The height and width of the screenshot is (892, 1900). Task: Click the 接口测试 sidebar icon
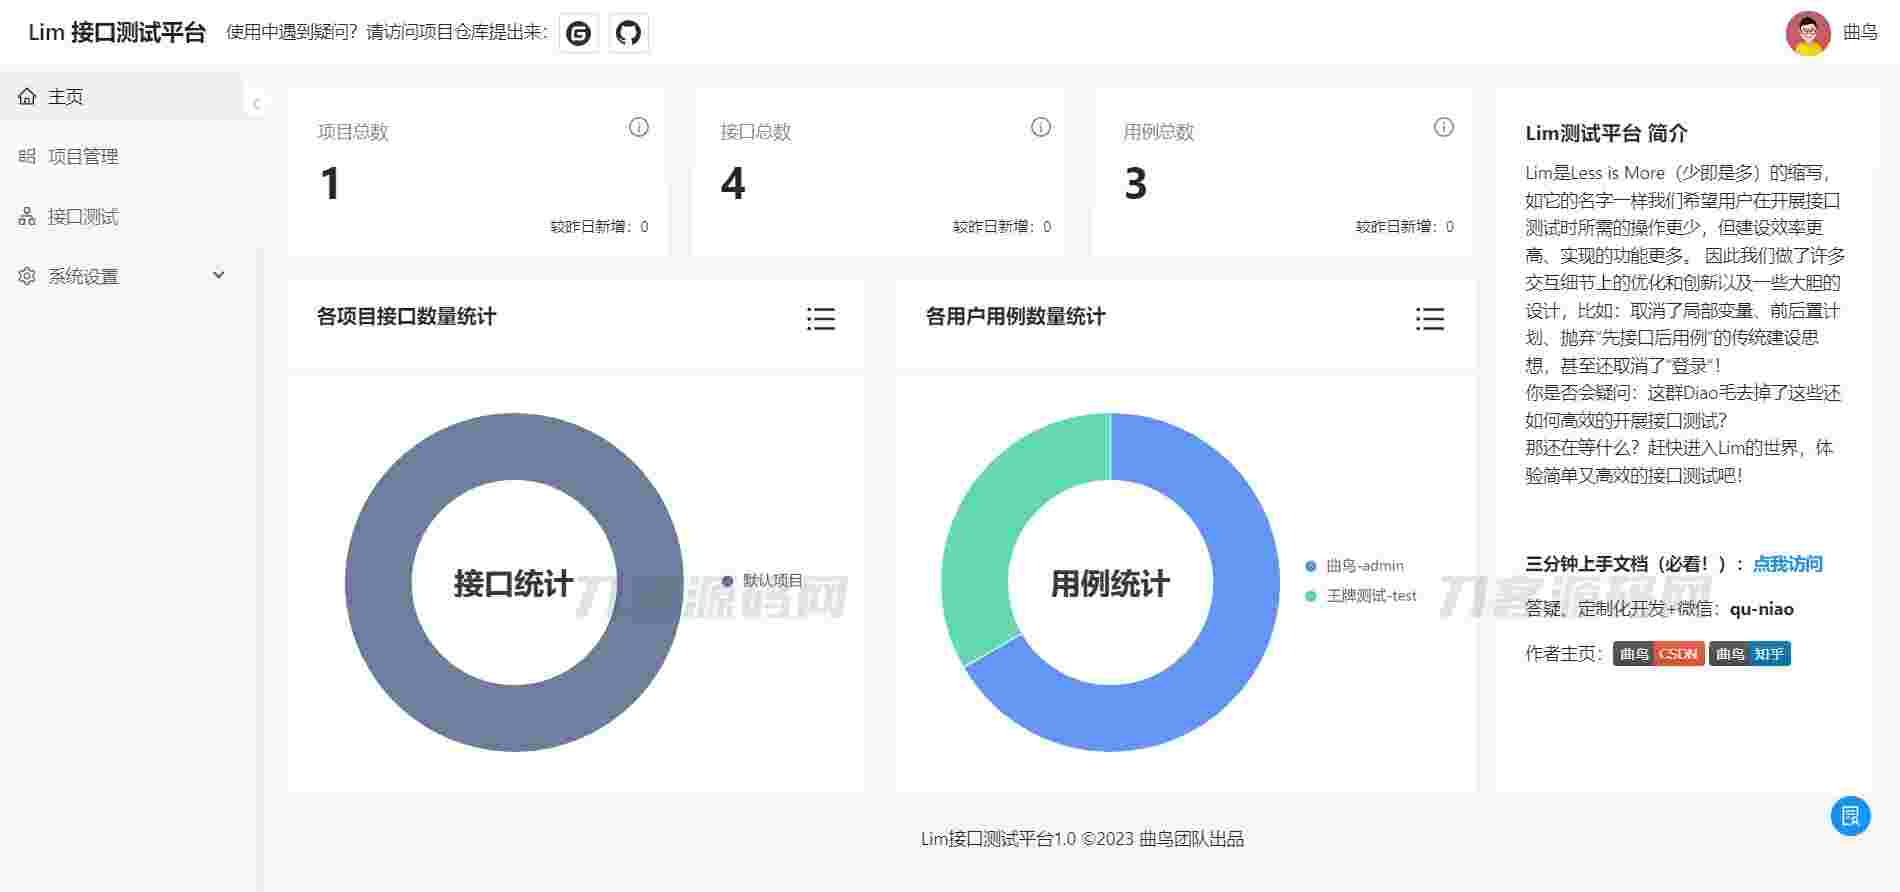pos(27,216)
